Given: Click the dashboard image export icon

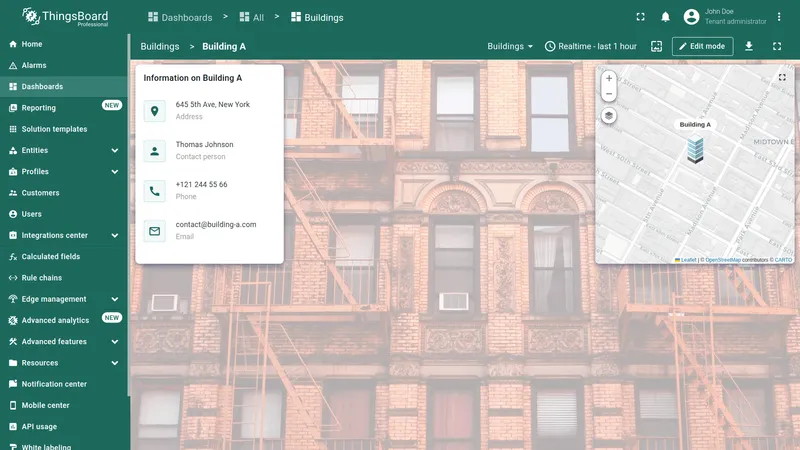Looking at the screenshot, I should 657,46.
